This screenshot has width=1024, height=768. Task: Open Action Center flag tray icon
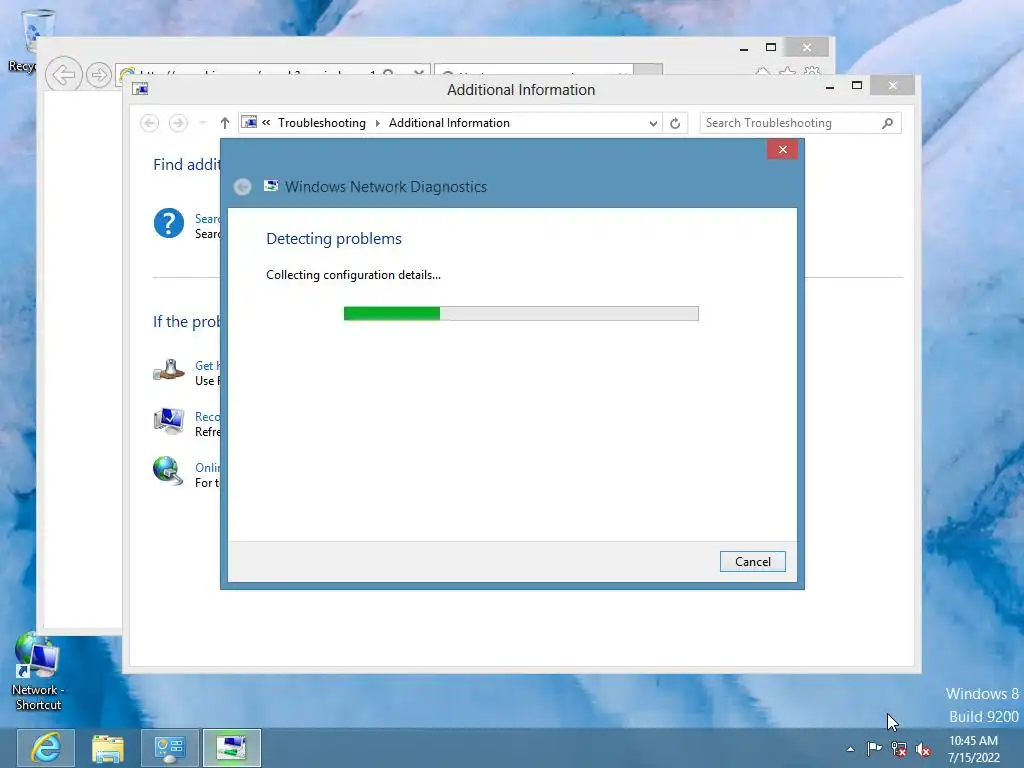(874, 749)
